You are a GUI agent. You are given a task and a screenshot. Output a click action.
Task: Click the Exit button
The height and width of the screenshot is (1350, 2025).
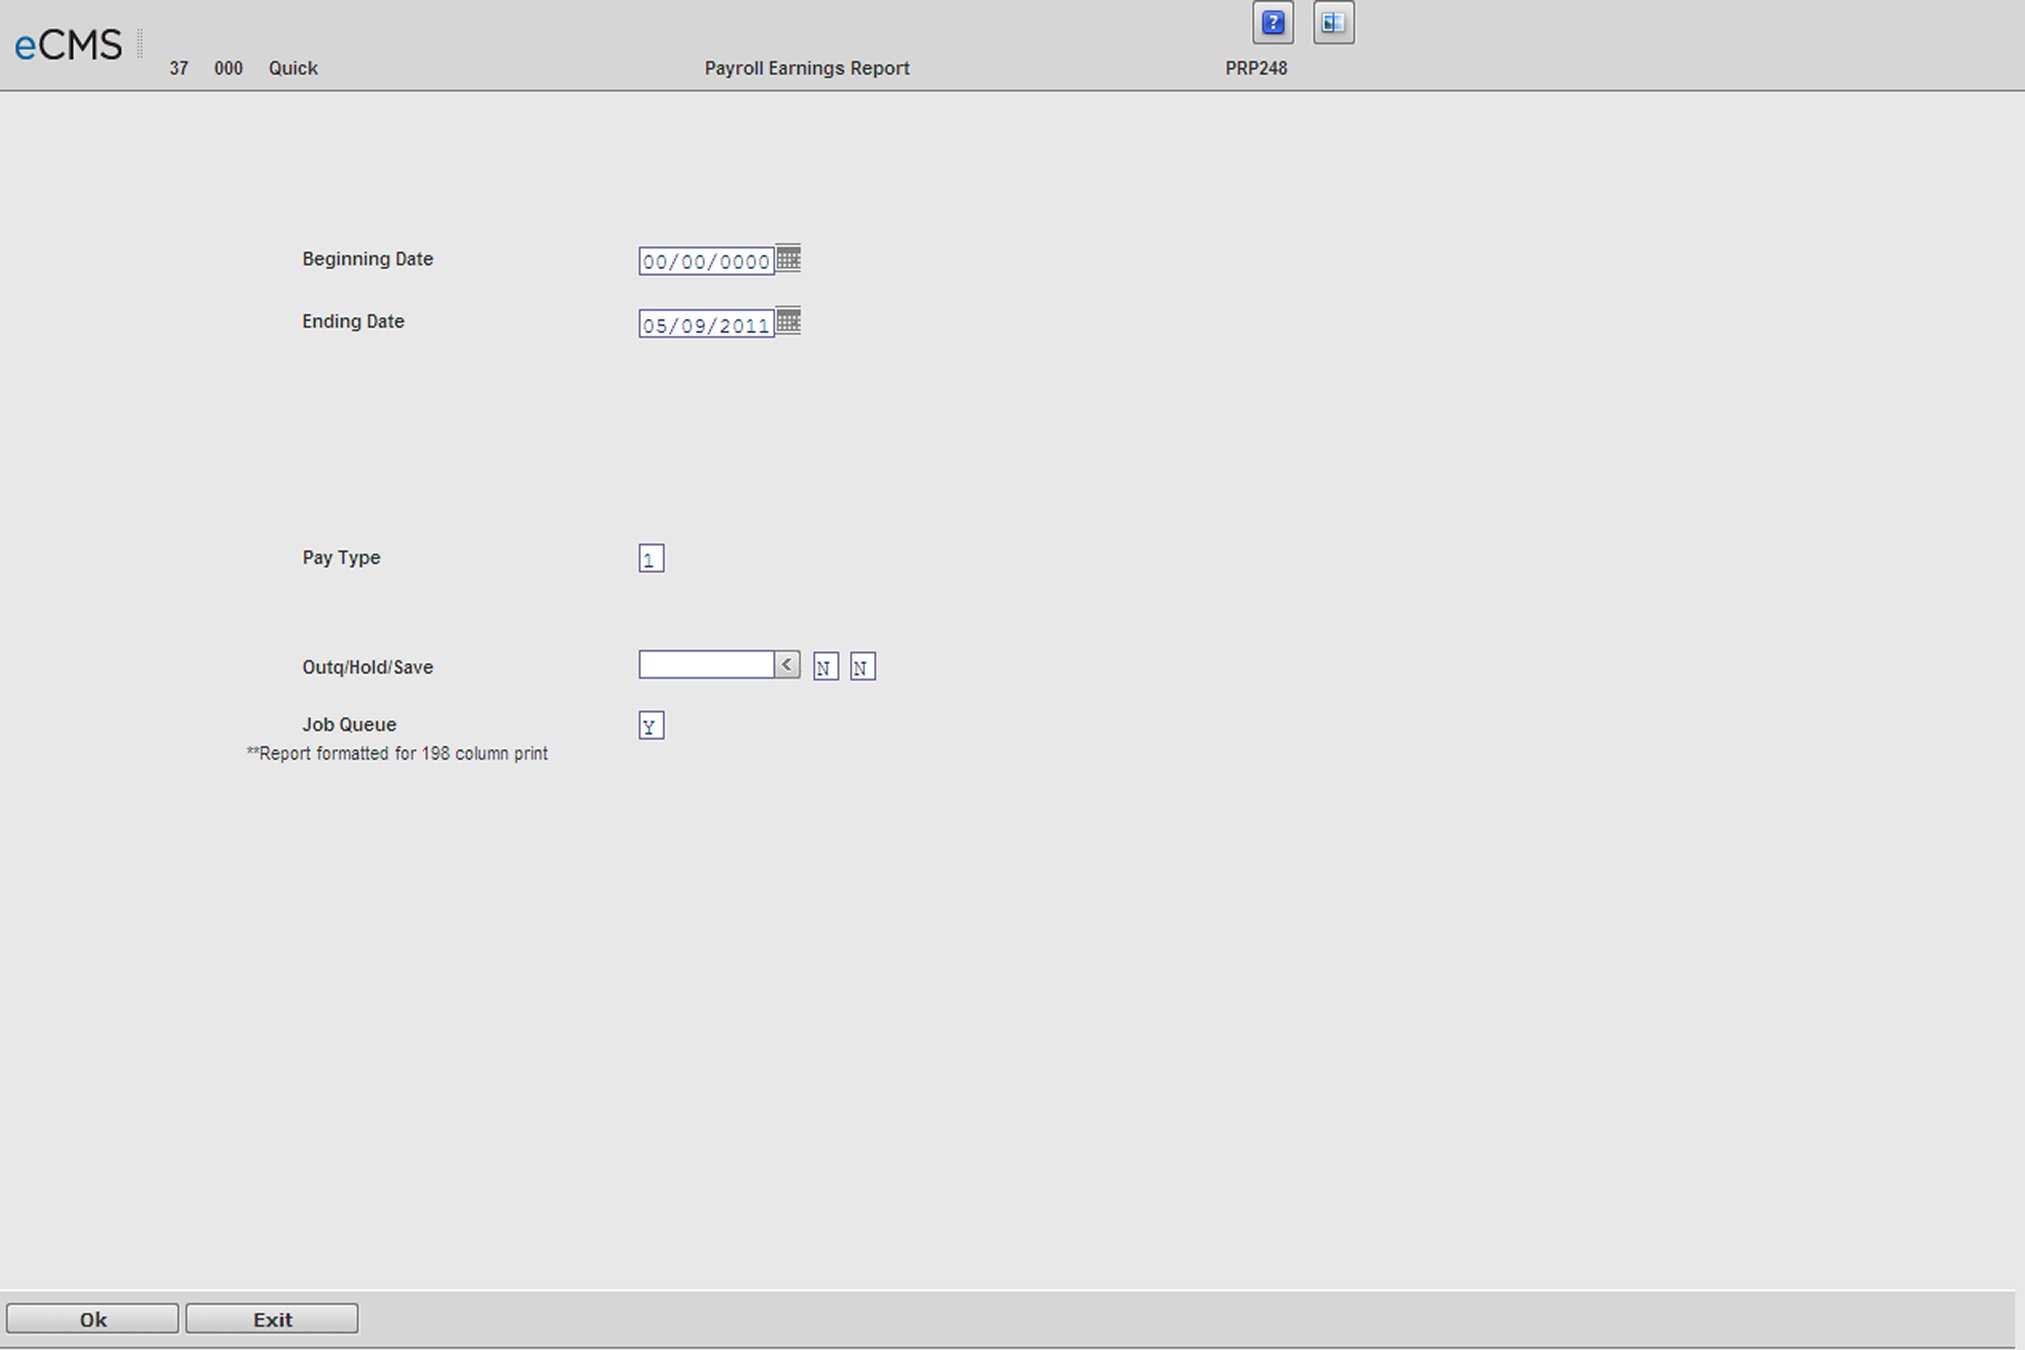[x=272, y=1319]
